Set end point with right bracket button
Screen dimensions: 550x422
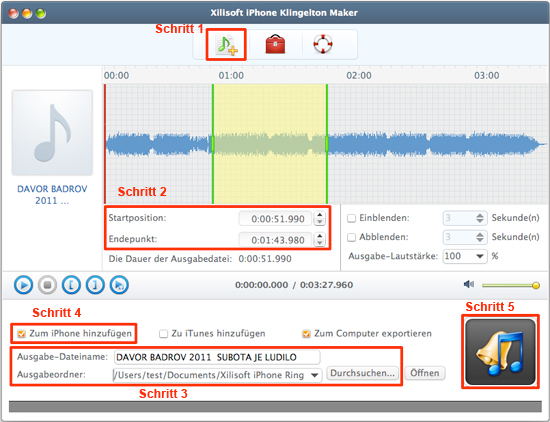(95, 285)
